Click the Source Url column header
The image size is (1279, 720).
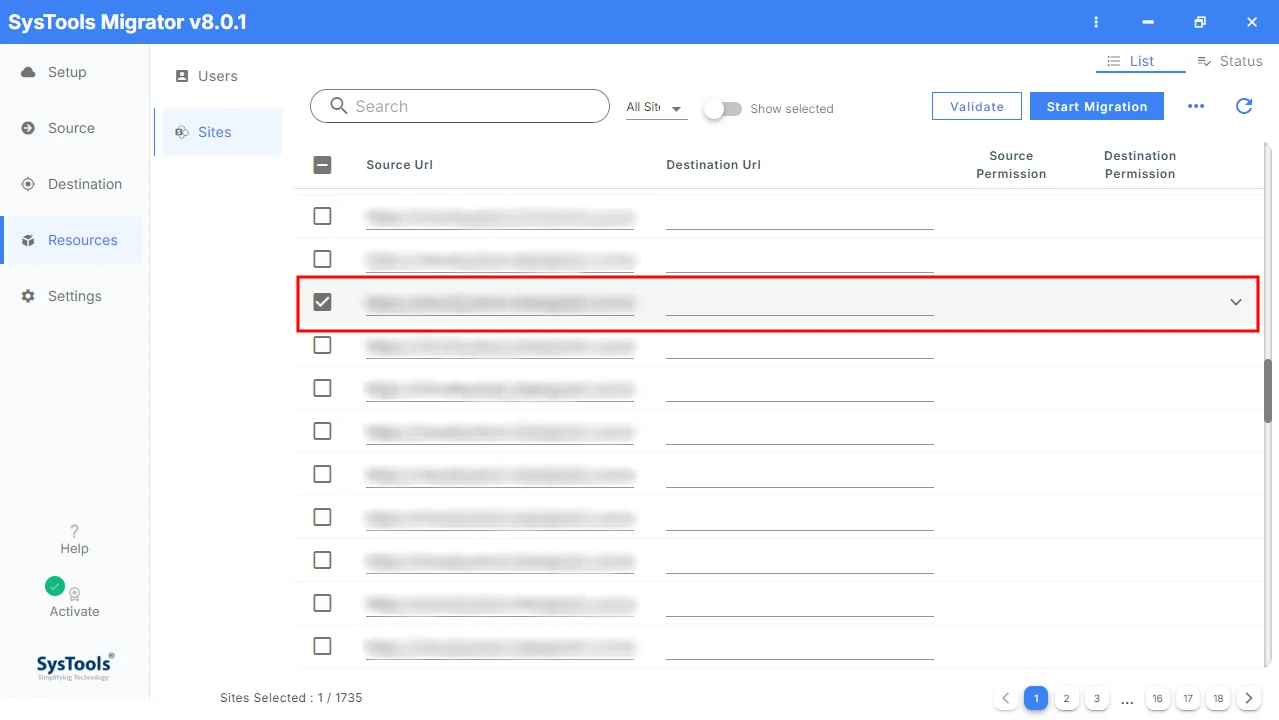[399, 165]
